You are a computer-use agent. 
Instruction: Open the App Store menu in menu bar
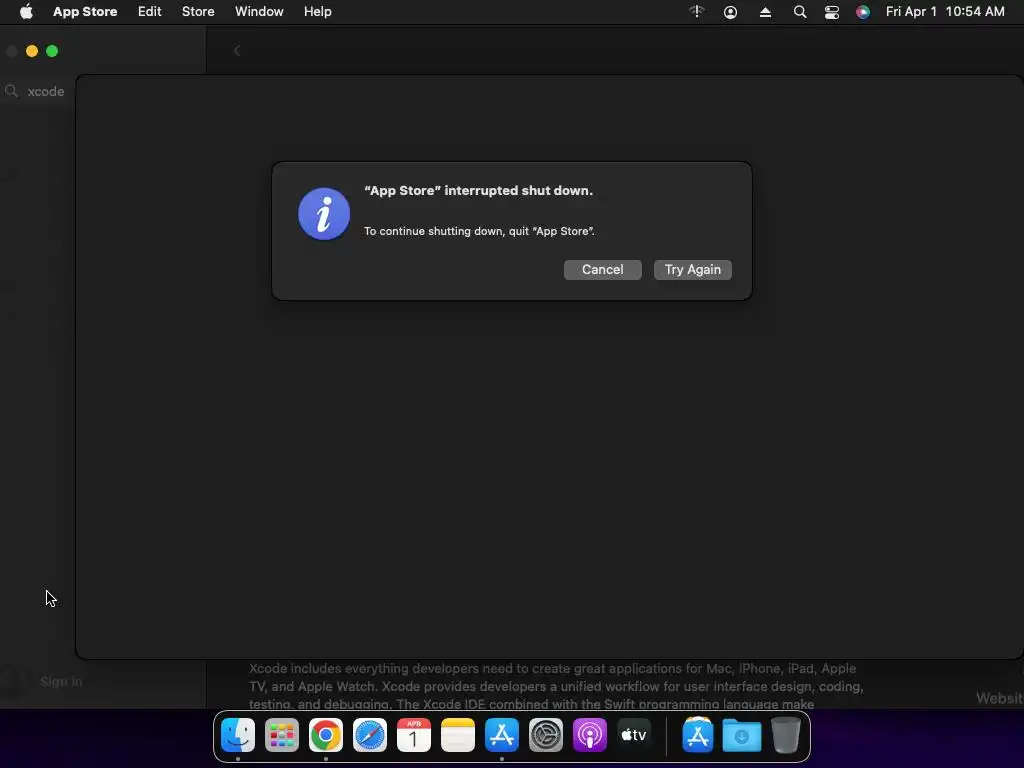85,12
